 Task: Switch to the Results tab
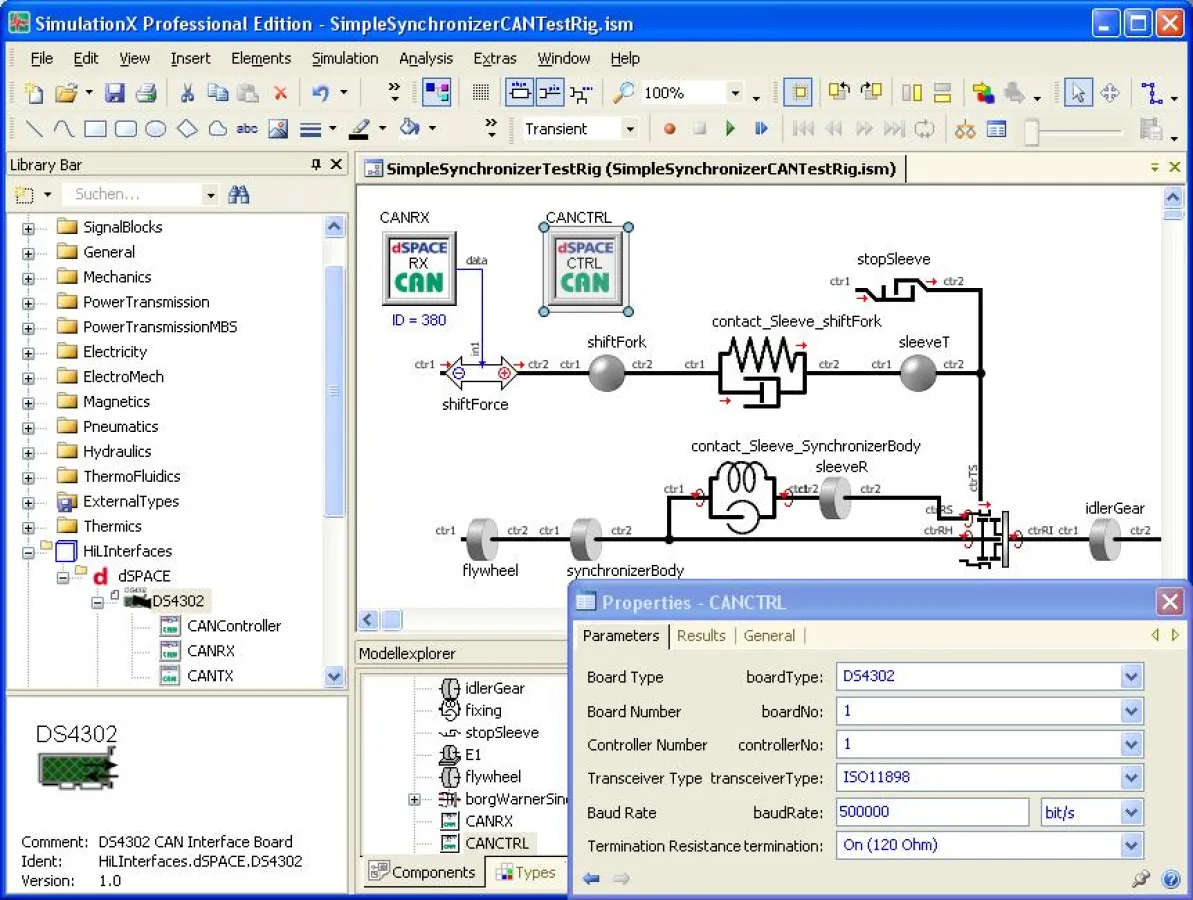[701, 636]
